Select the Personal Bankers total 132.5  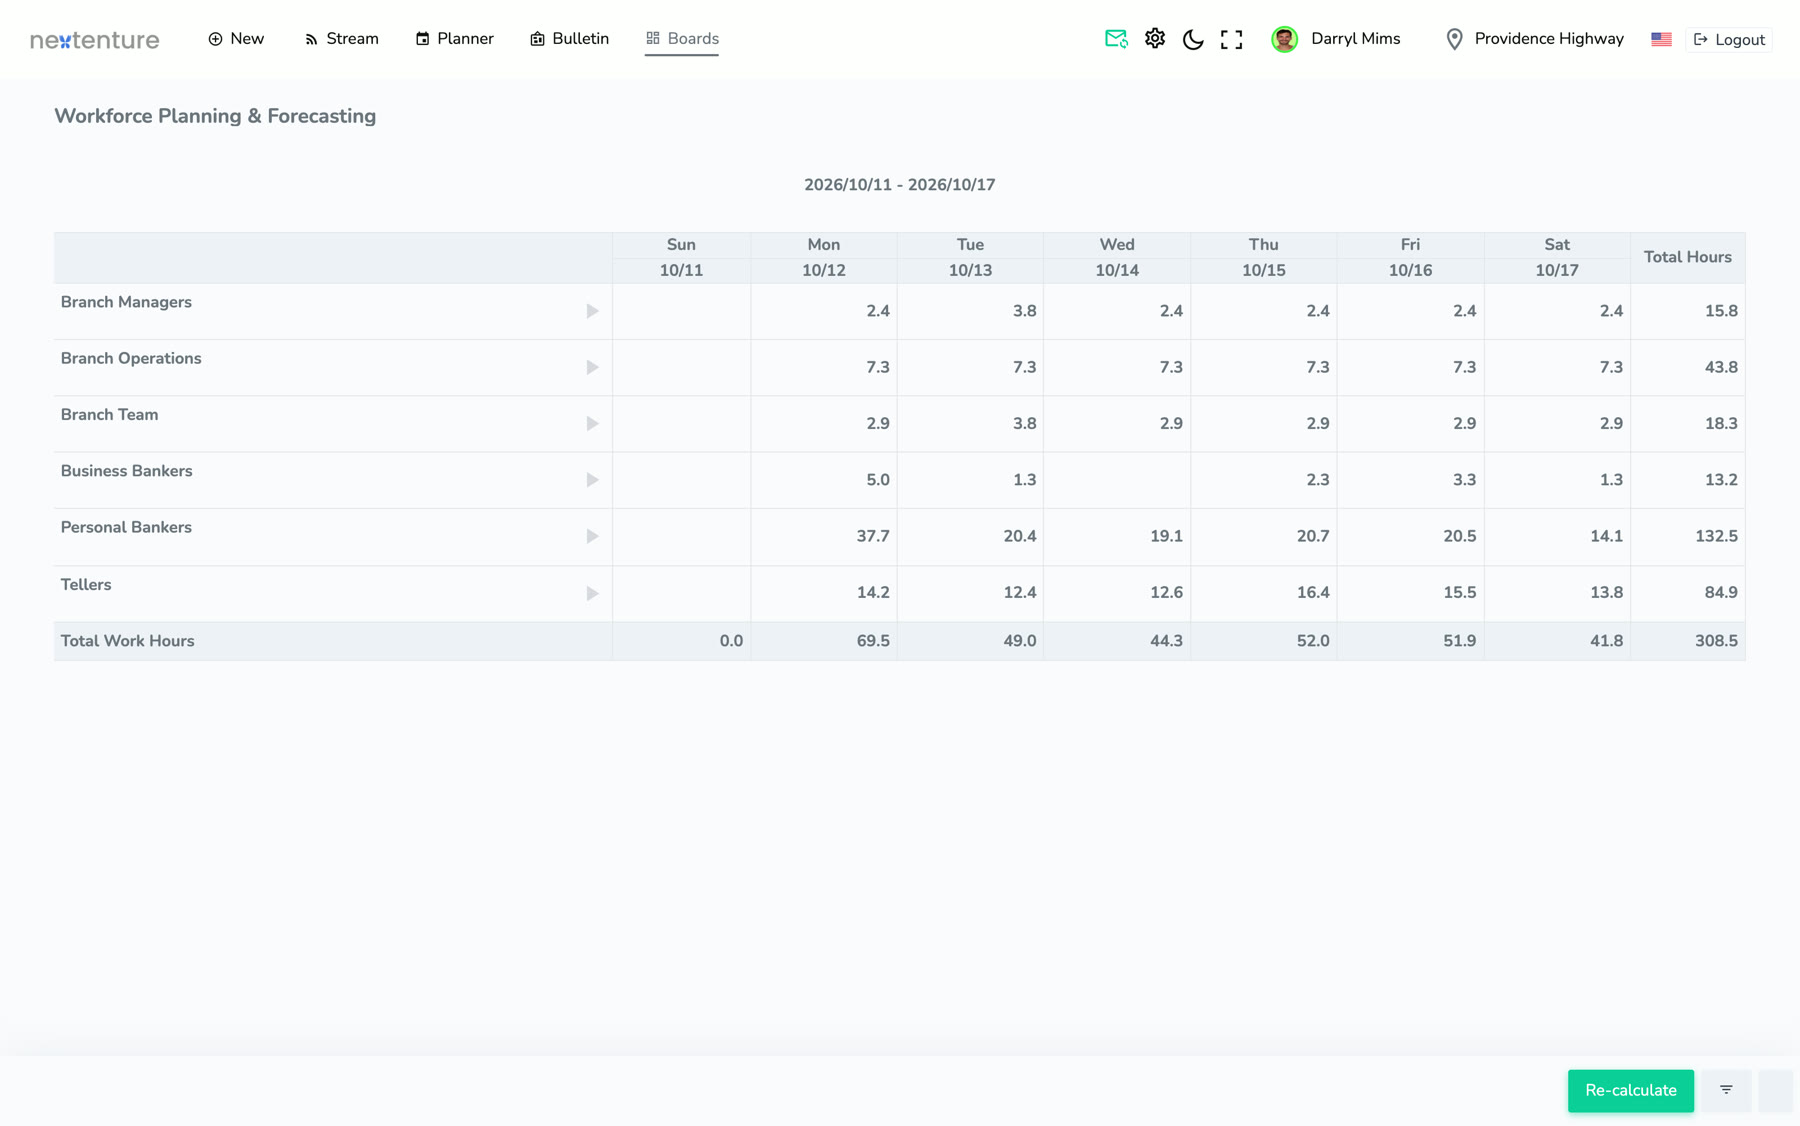[1716, 536]
